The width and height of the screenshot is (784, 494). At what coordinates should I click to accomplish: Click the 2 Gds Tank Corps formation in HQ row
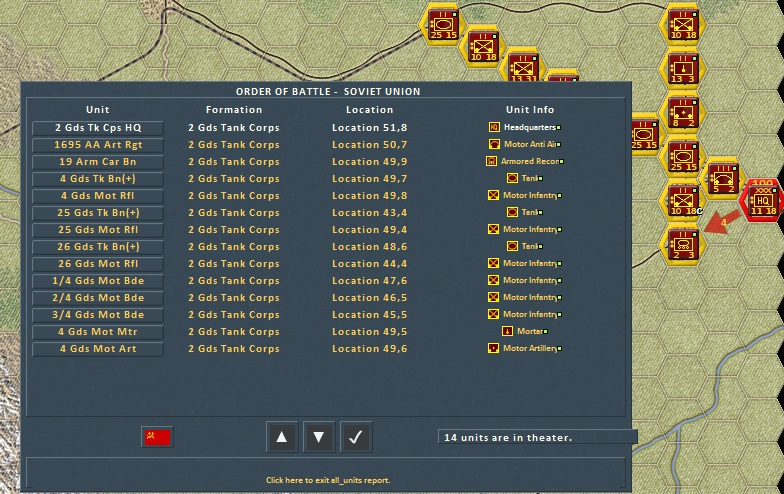tap(234, 128)
